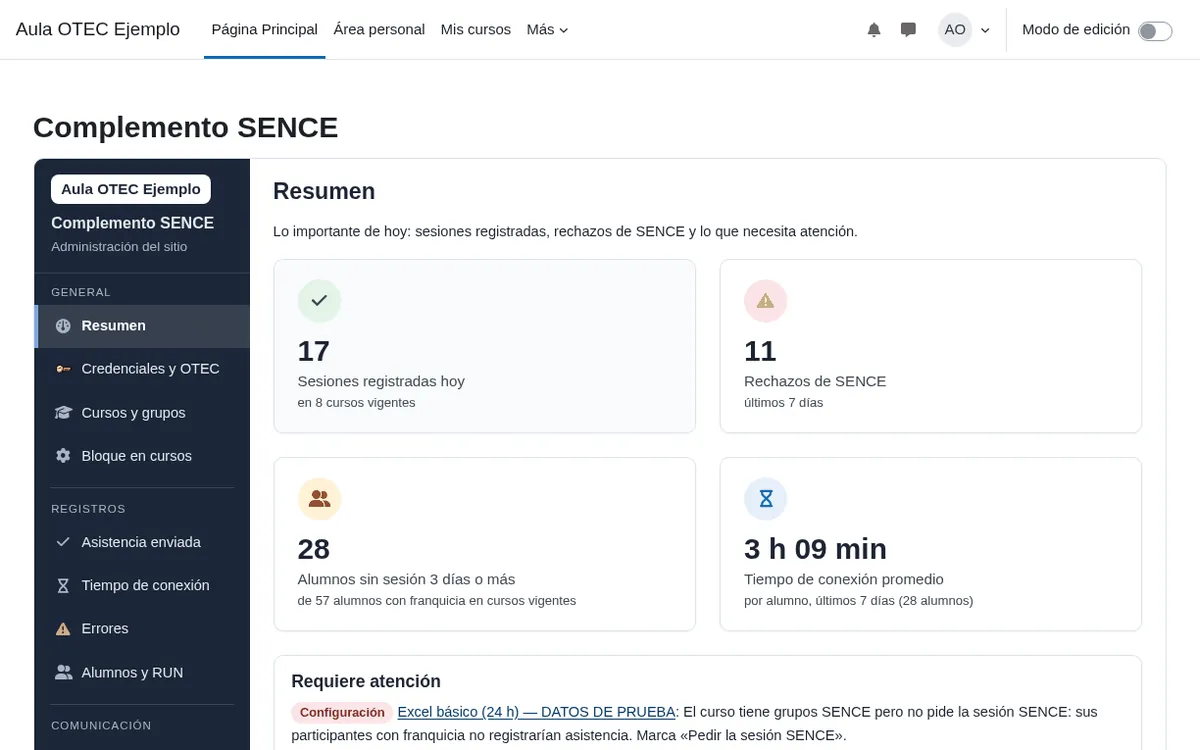The width and height of the screenshot is (1200, 750).
Task: Open the Rechazos de SENCE card
Action: pos(931,346)
